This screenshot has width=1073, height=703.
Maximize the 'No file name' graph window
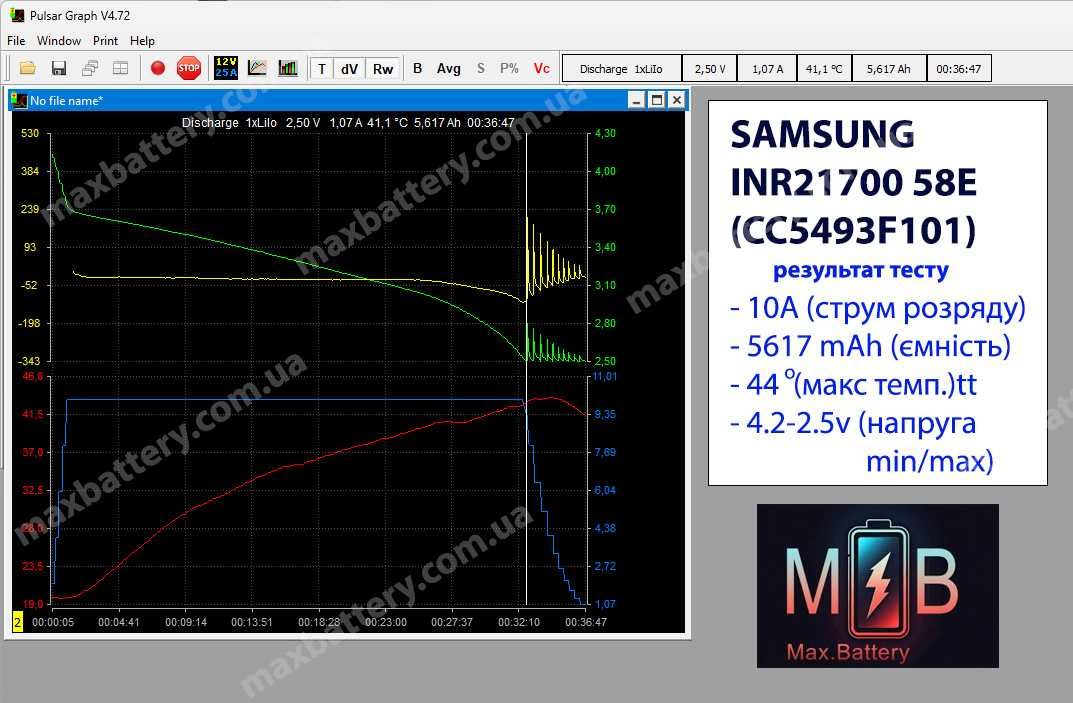pyautogui.click(x=656, y=100)
